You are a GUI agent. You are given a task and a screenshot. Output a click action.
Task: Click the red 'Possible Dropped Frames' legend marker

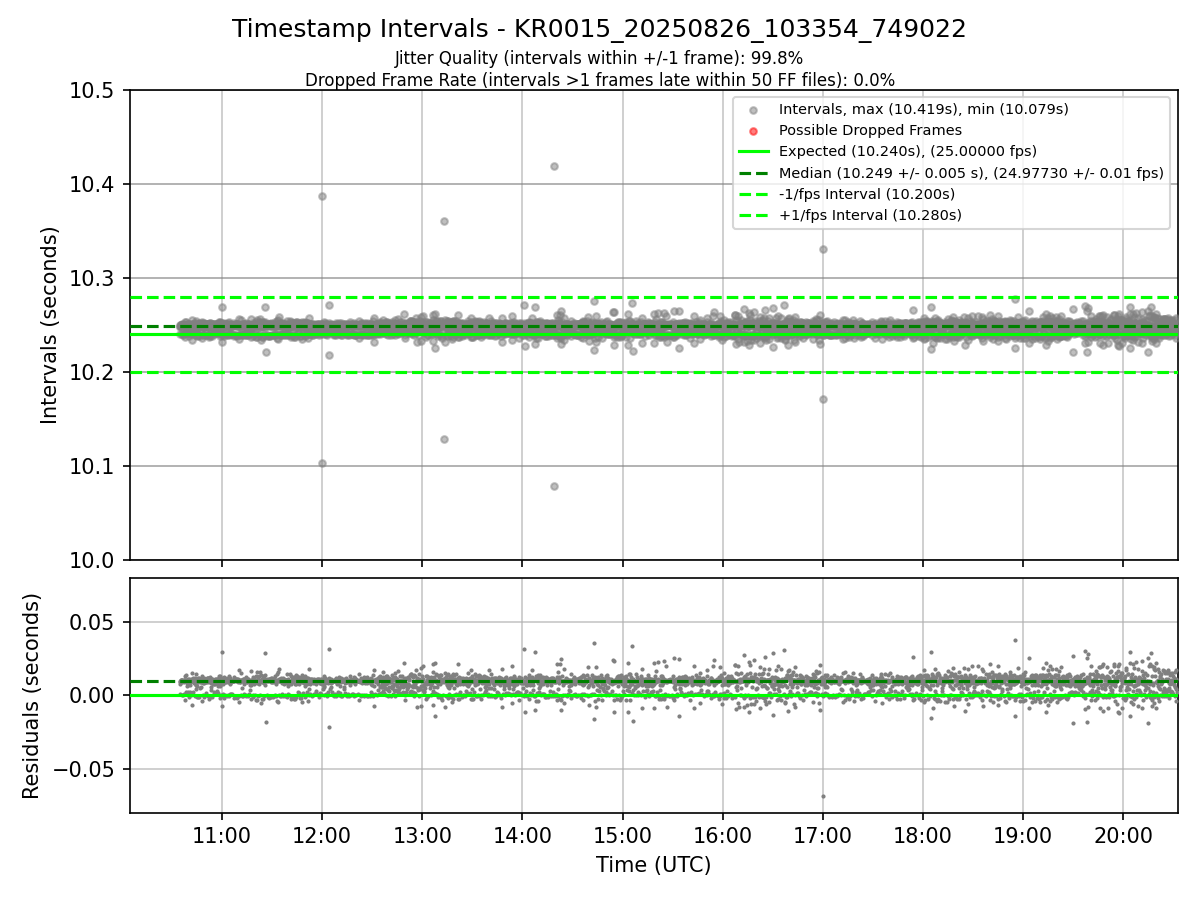click(754, 131)
